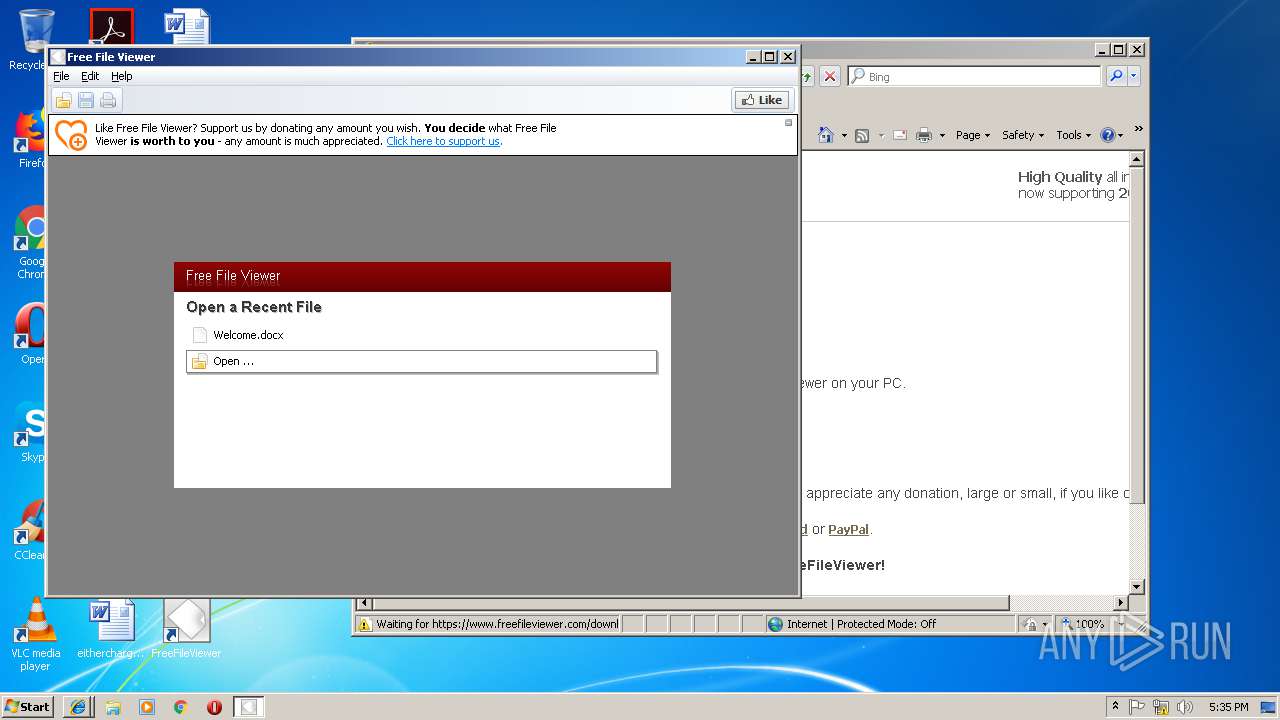Click the Open folder toolbar icon
Screen dimensions: 1280x720
(63, 100)
